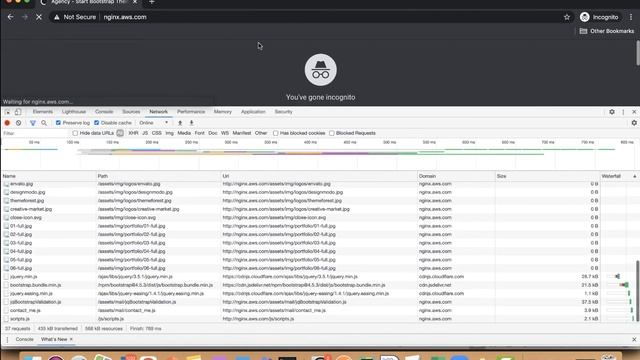Select the close-icon.svg request row
640x360 pixels.
point(318,218)
